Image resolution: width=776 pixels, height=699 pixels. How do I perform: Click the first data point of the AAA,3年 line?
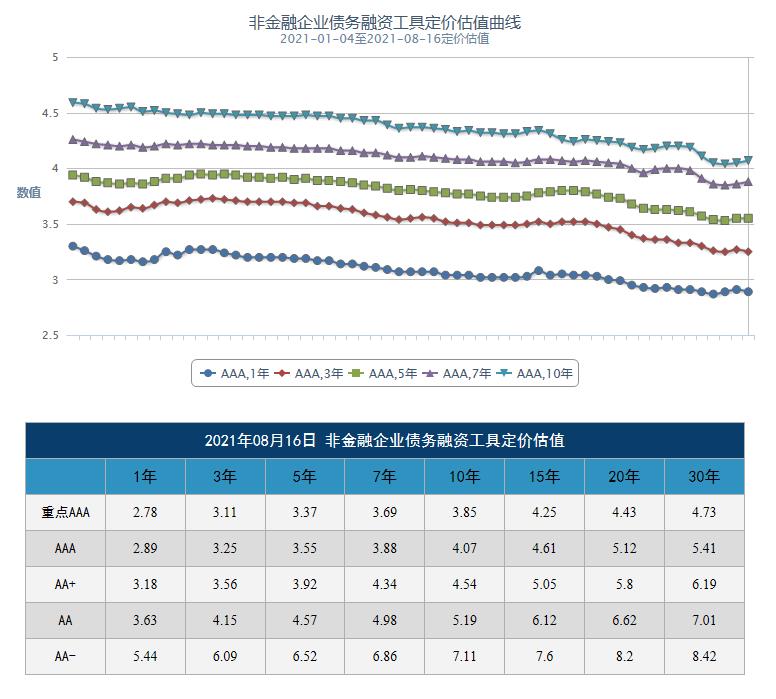tap(72, 202)
